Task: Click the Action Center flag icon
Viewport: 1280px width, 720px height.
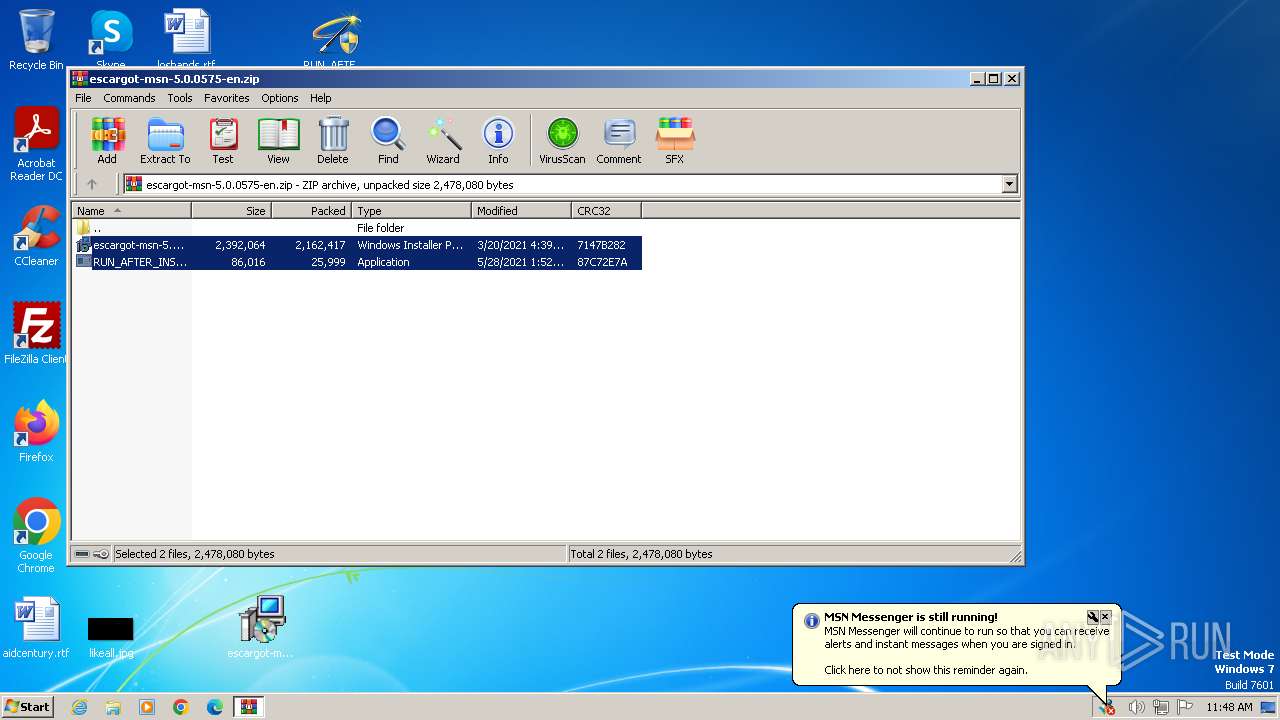Action: pyautogui.click(x=1185, y=707)
